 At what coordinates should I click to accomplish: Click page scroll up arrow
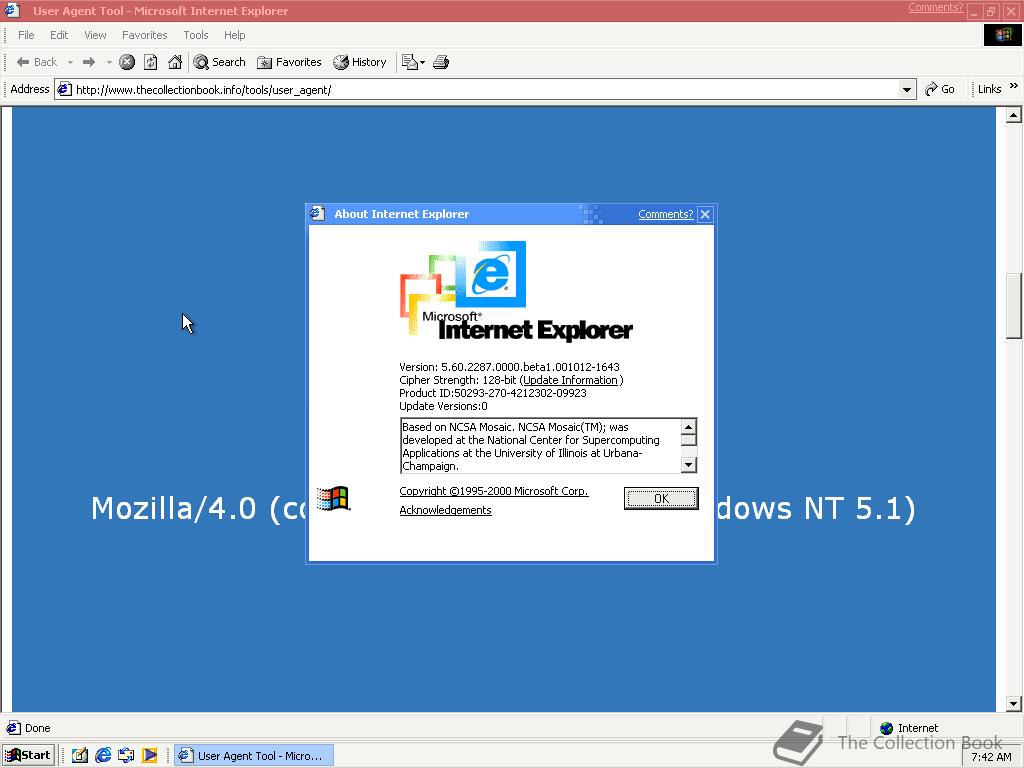pyautogui.click(x=1014, y=116)
